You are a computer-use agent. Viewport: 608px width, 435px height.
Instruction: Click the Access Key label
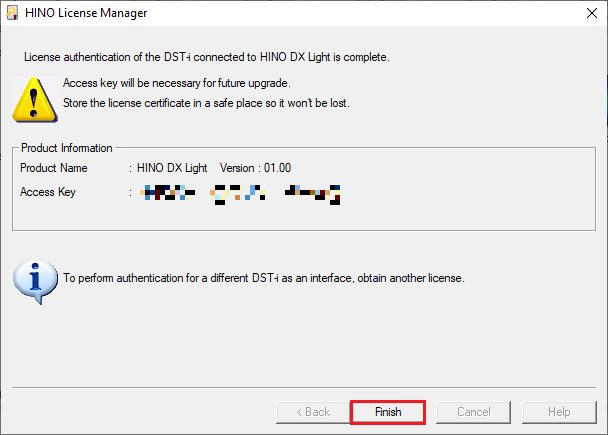click(48, 192)
